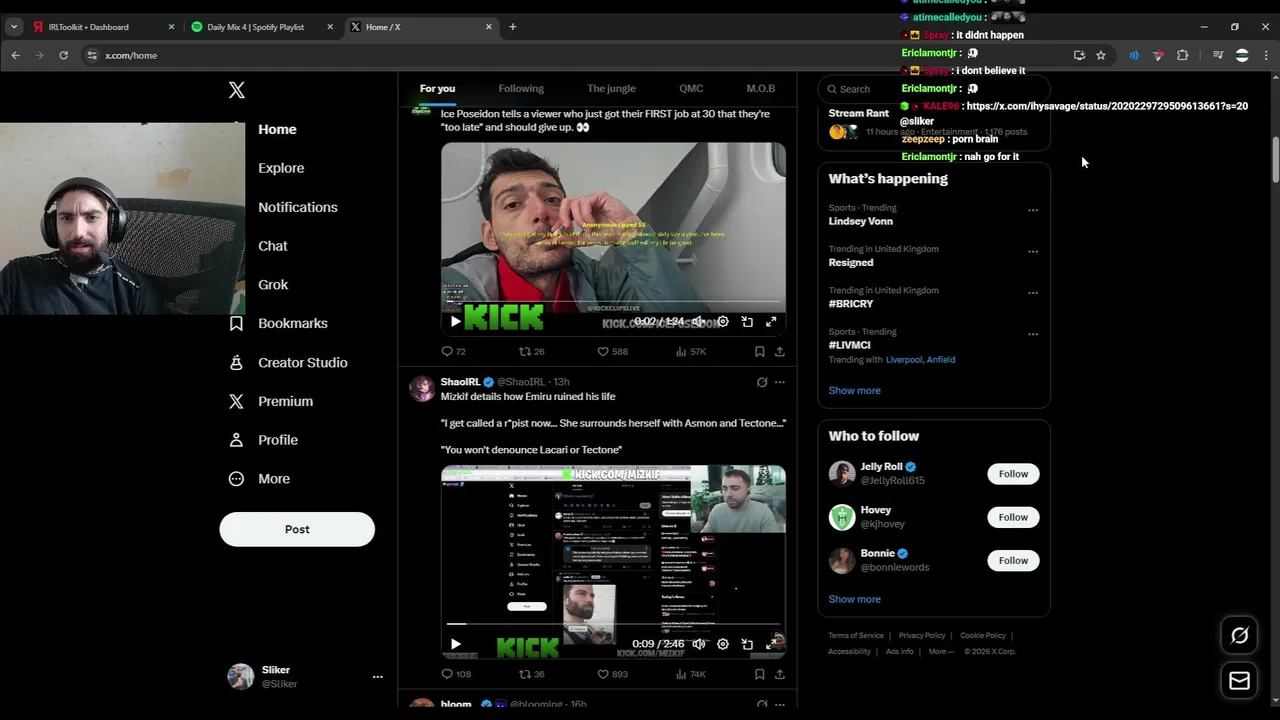Open Grok floating button

1239,635
